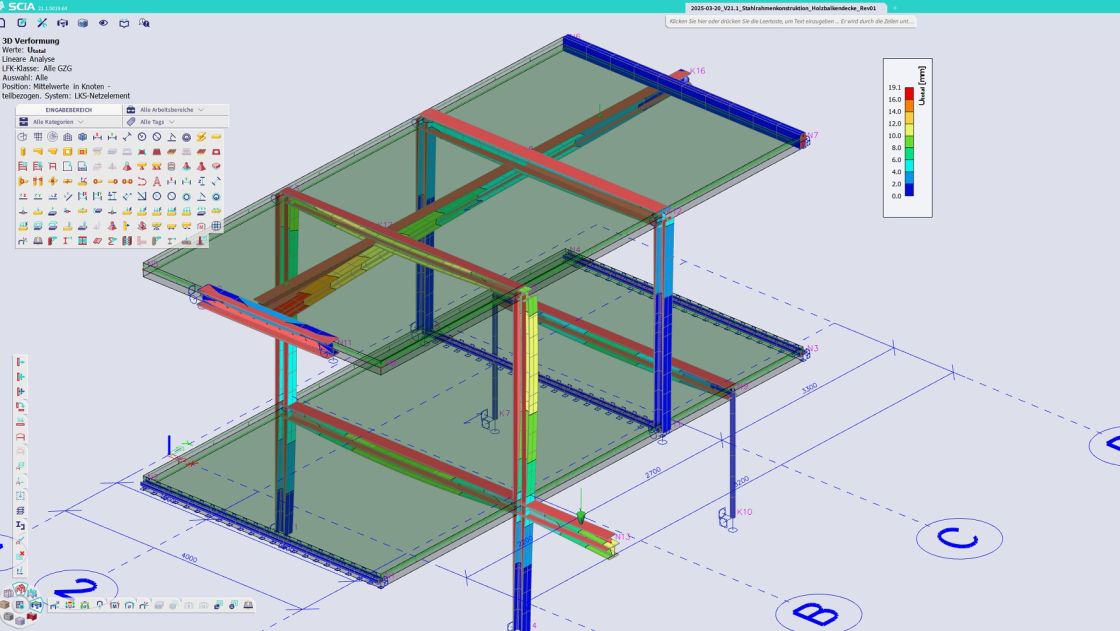Click the search magnifier icon in top toolbar
Screen dimensions: 1120x631
click(145, 22)
